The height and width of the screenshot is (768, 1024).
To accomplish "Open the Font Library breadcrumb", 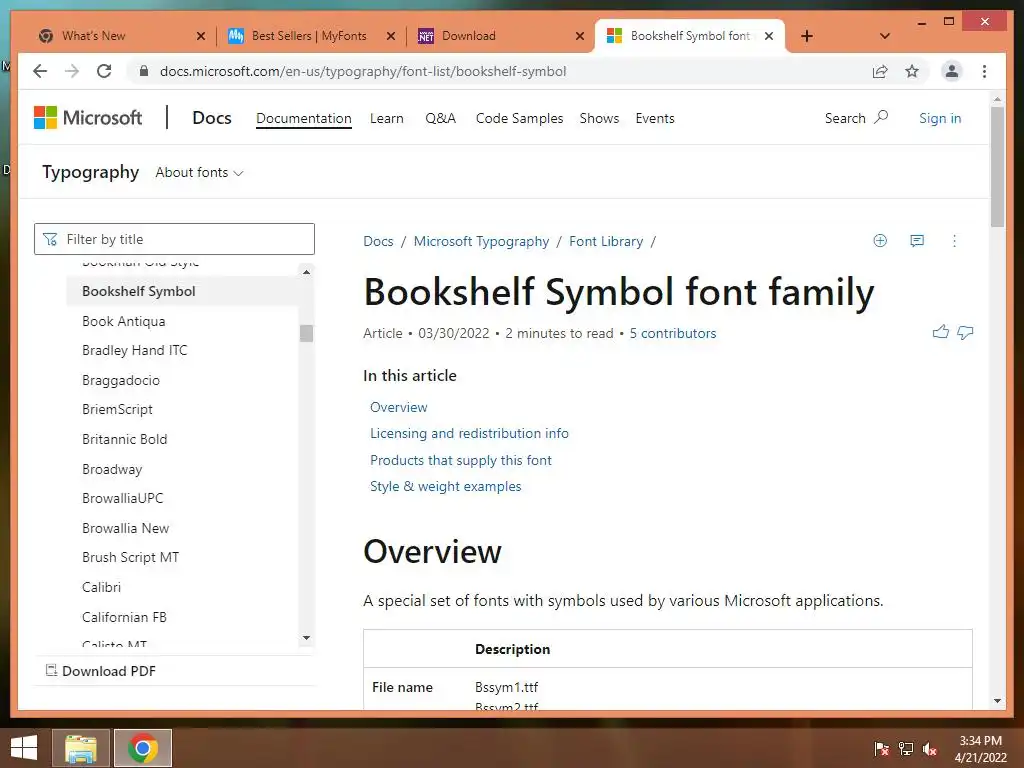I will click(606, 242).
